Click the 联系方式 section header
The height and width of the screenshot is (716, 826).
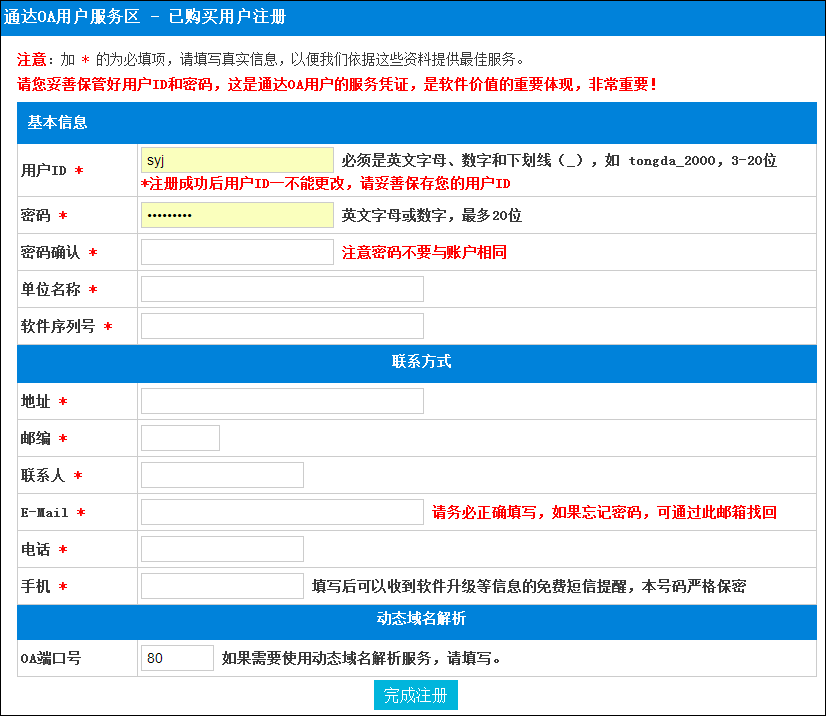[x=421, y=361]
